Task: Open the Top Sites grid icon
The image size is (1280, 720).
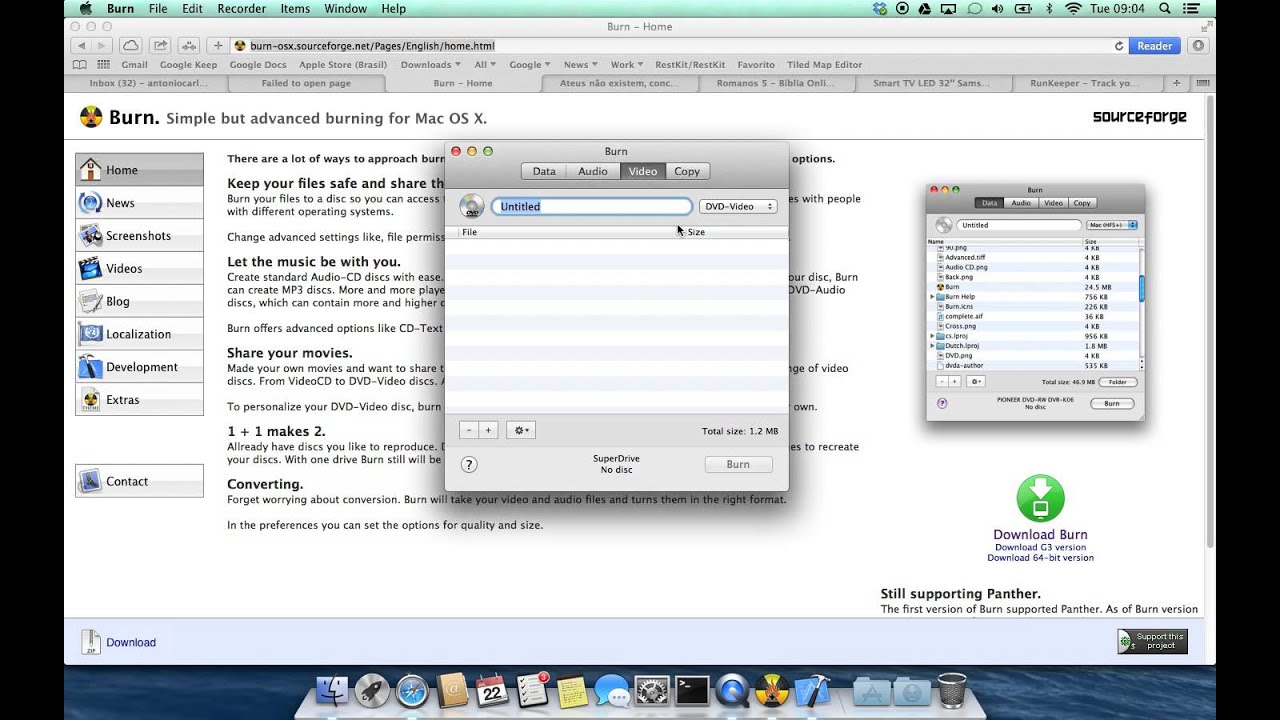Action: pyautogui.click(x=104, y=65)
